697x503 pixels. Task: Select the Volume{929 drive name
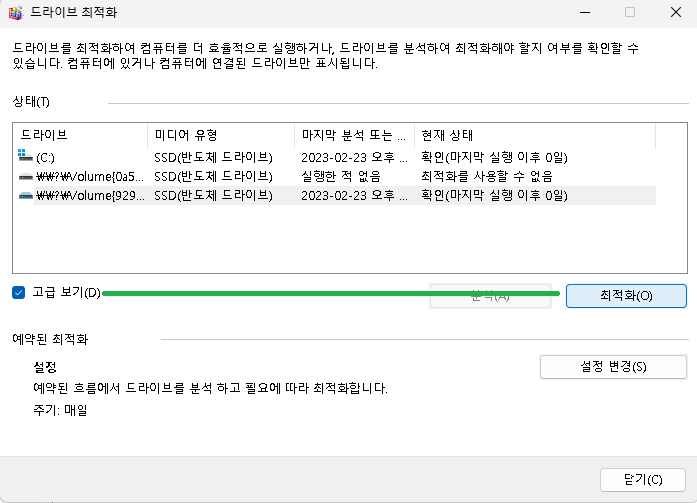click(x=90, y=196)
